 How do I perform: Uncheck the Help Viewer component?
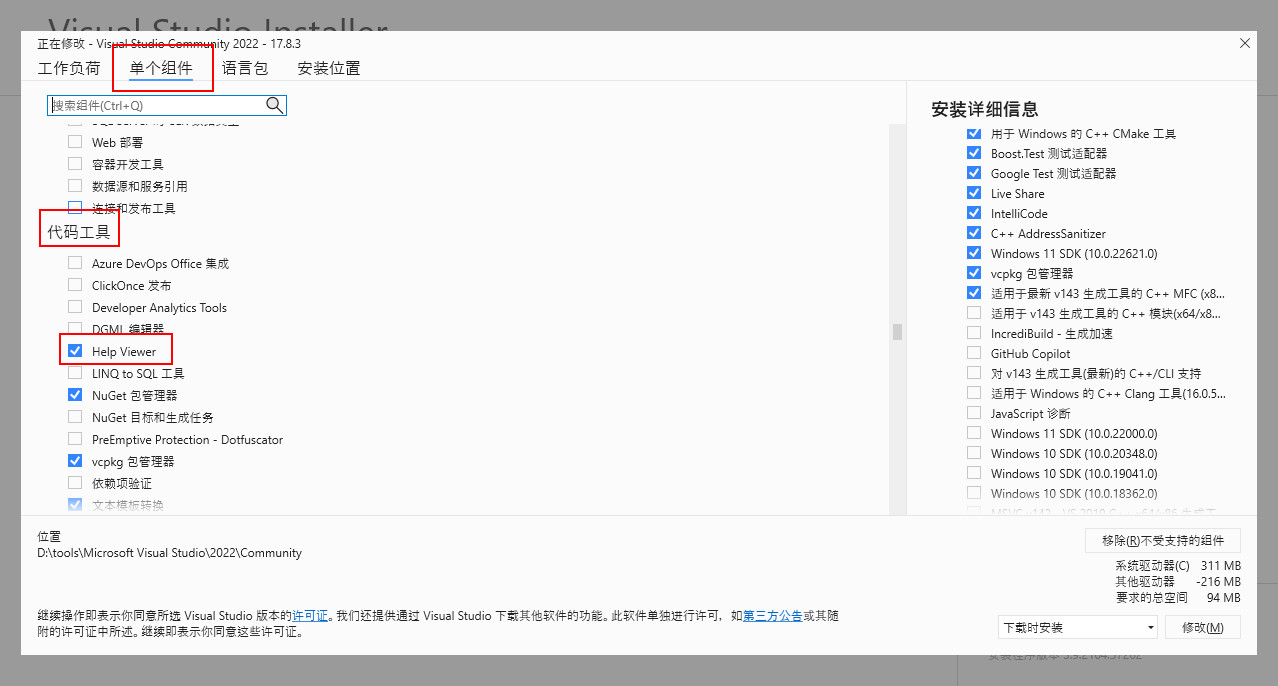coord(75,351)
